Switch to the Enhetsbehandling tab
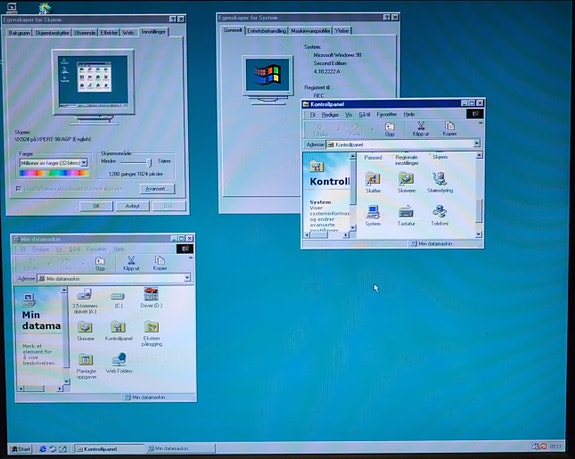575x459 pixels. (266, 31)
